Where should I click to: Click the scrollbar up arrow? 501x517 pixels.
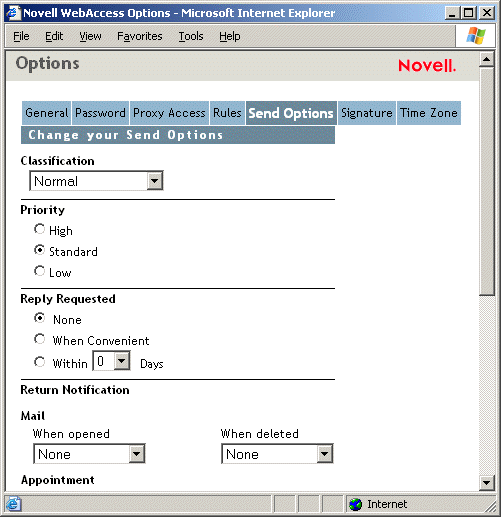[x=487, y=59]
